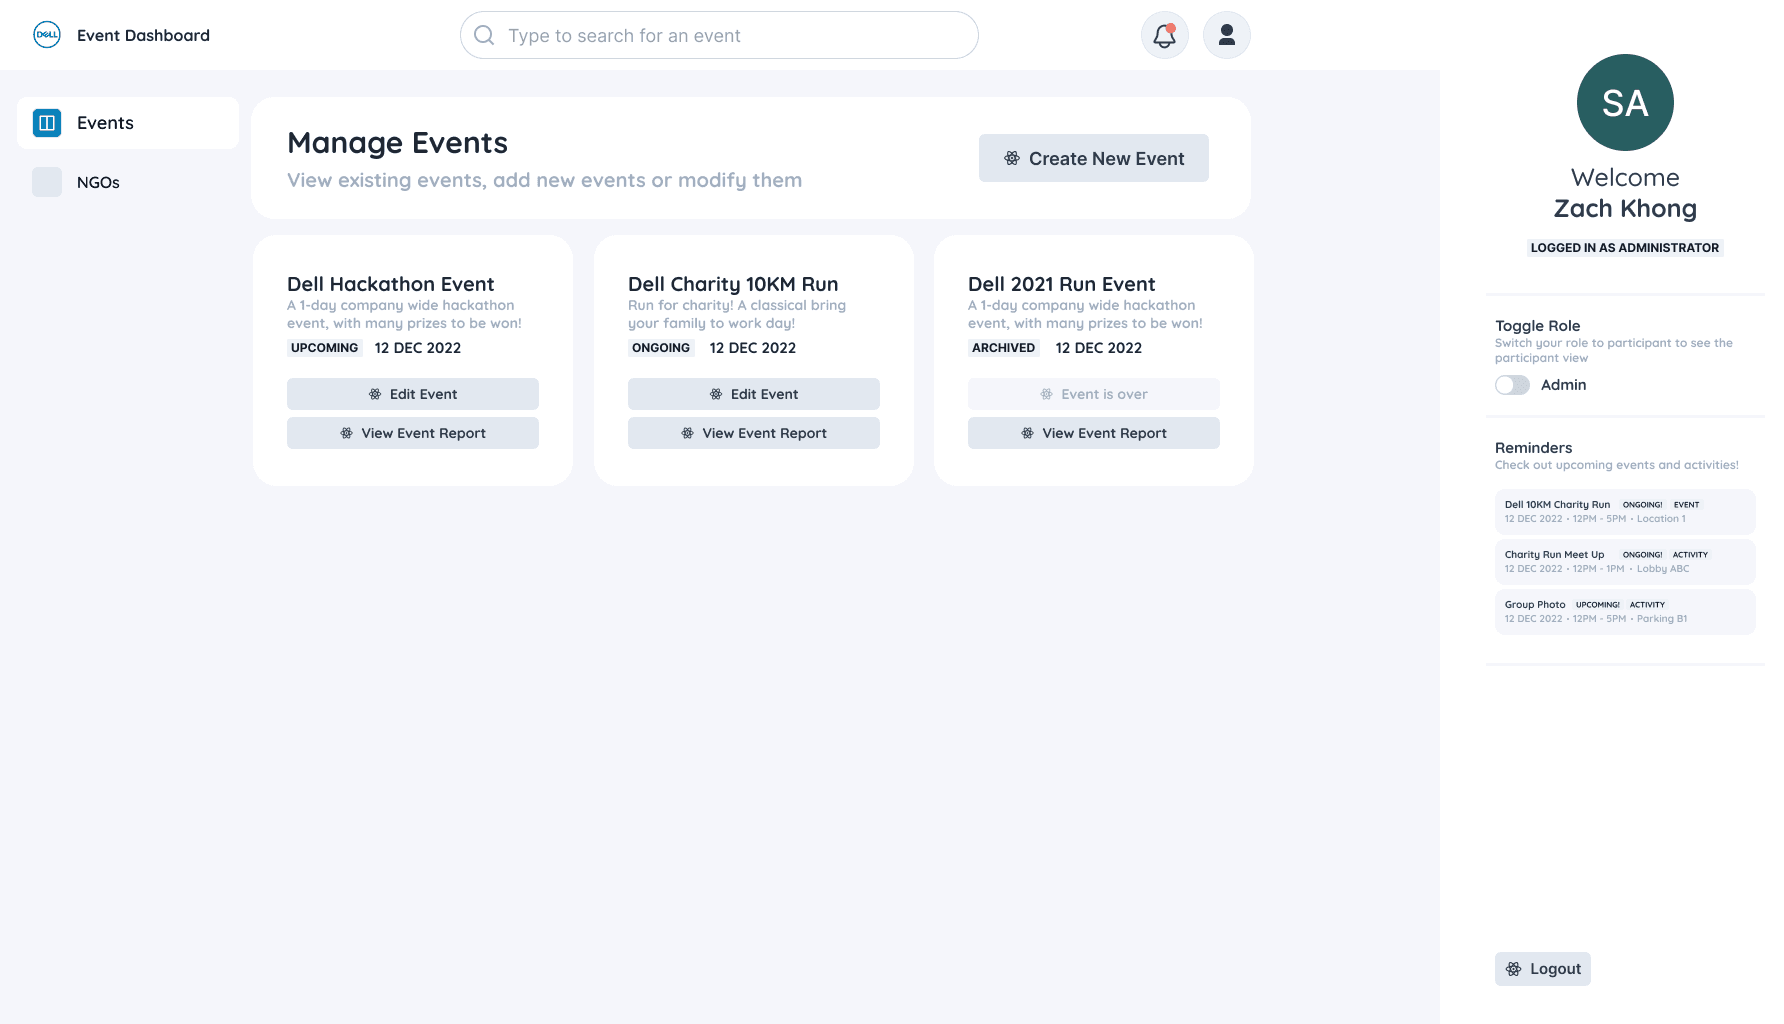Click the EVENT tag on Dell 10KM Charity Run
Image resolution: width=1784 pixels, height=1024 pixels.
1687,505
